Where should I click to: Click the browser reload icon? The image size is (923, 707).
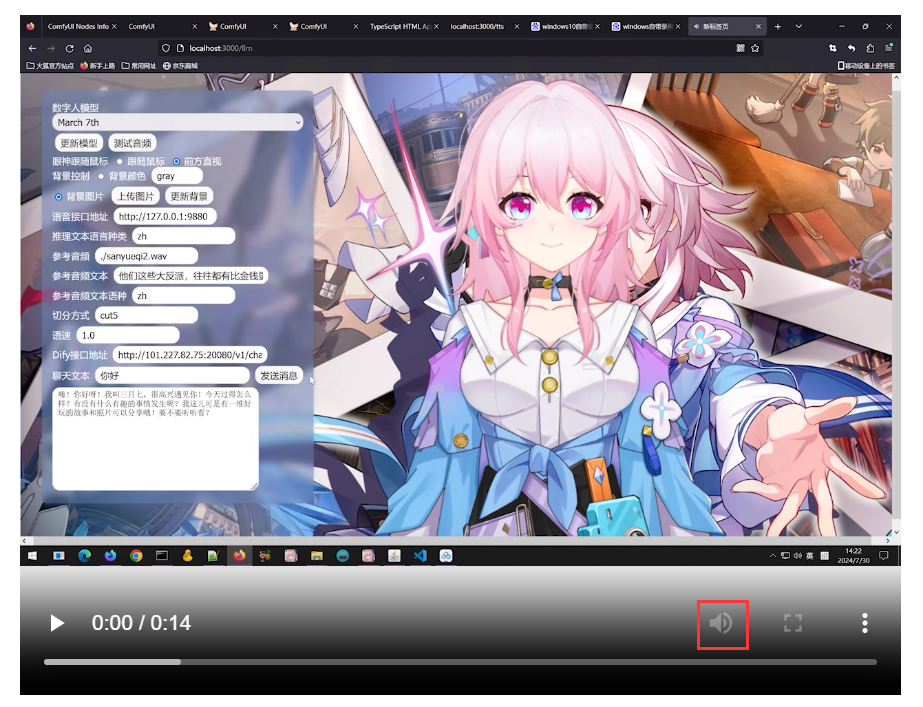[69, 48]
